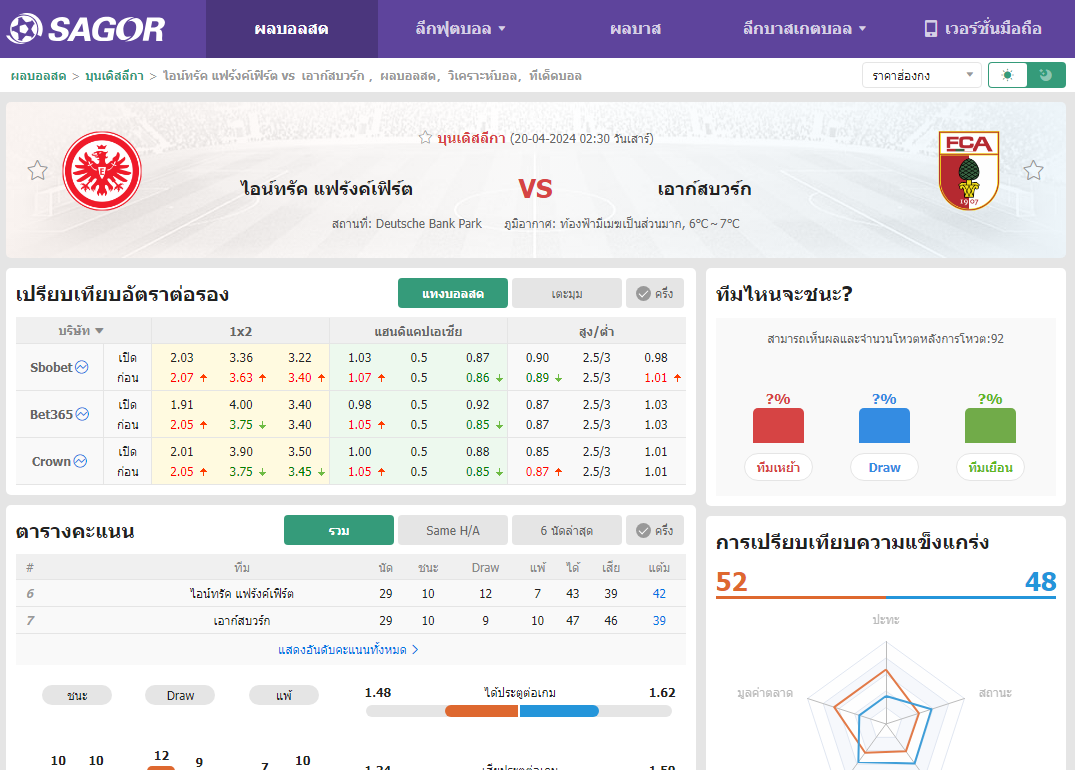Click แสดงอันดับคะแนนทั้งหมด full standings link
Viewport: 1075px width, 770px height.
pos(348,649)
